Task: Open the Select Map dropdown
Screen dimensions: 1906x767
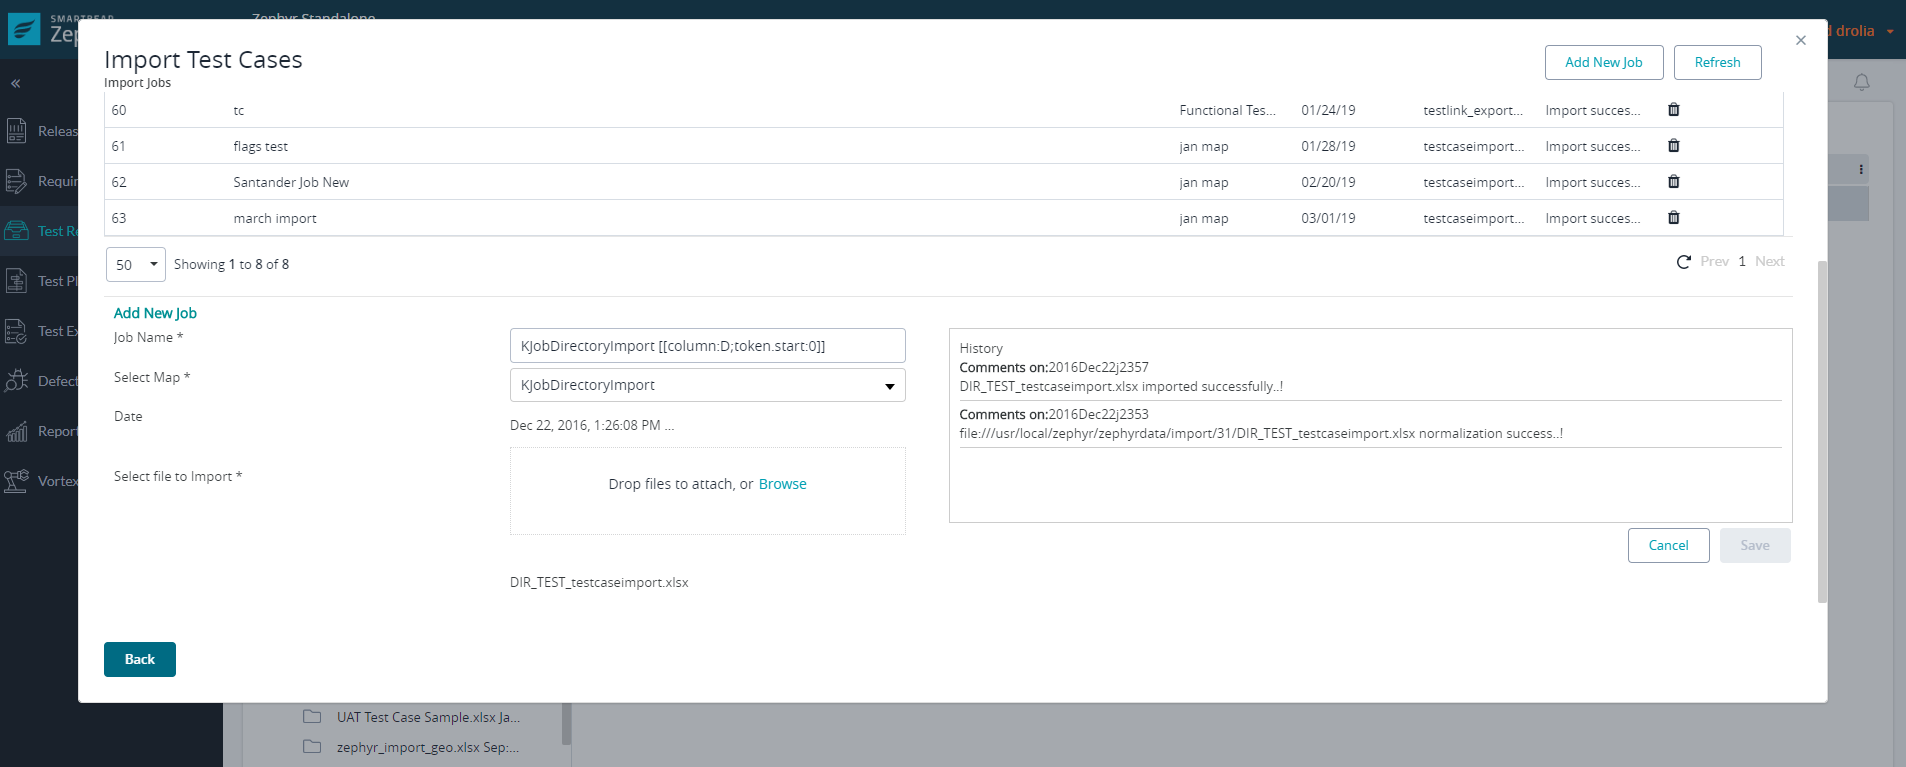Action: [707, 385]
